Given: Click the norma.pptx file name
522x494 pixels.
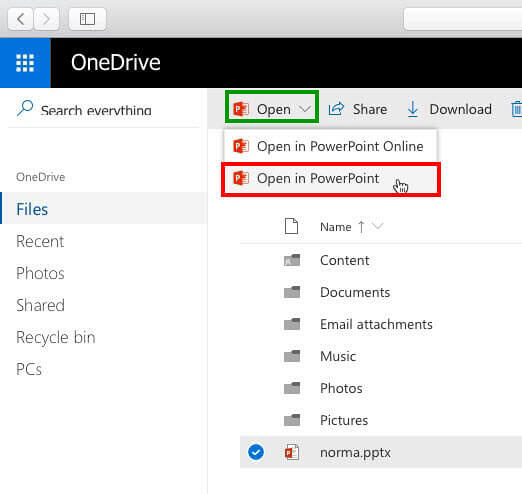Looking at the screenshot, I should 355,453.
